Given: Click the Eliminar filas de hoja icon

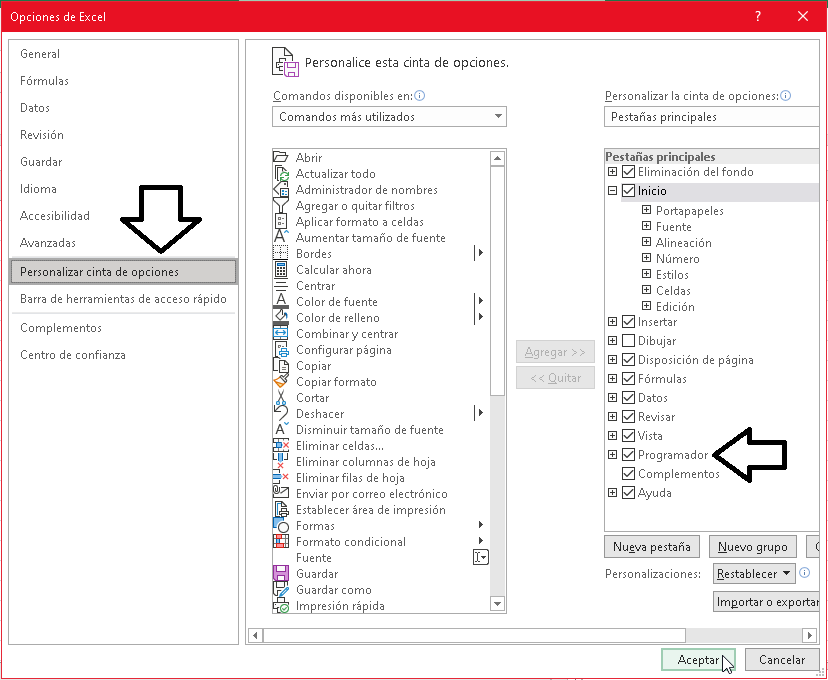Looking at the screenshot, I should click(281, 477).
